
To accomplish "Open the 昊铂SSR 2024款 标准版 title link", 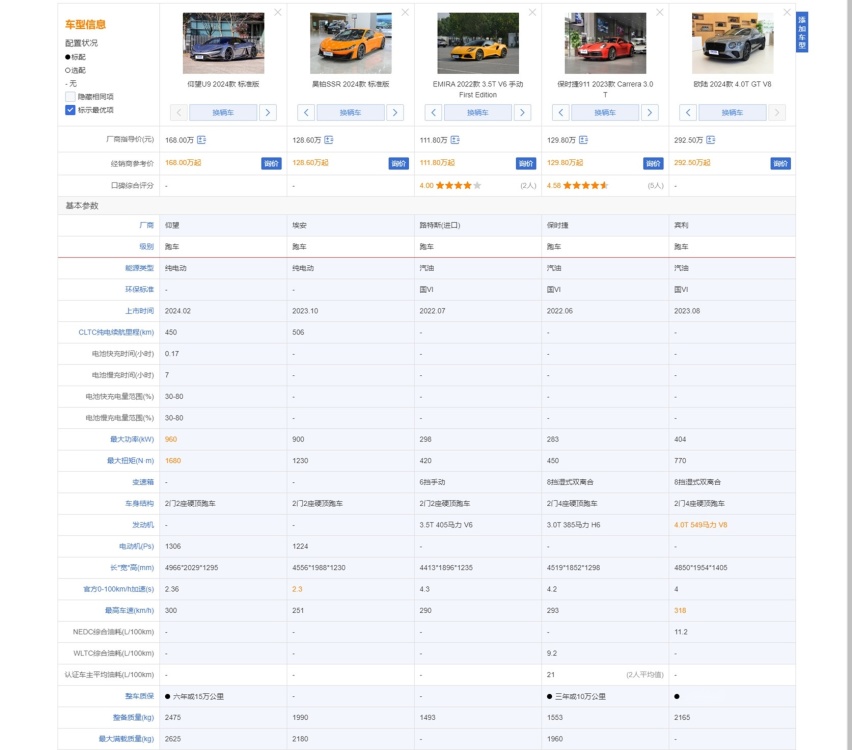I will [350, 84].
